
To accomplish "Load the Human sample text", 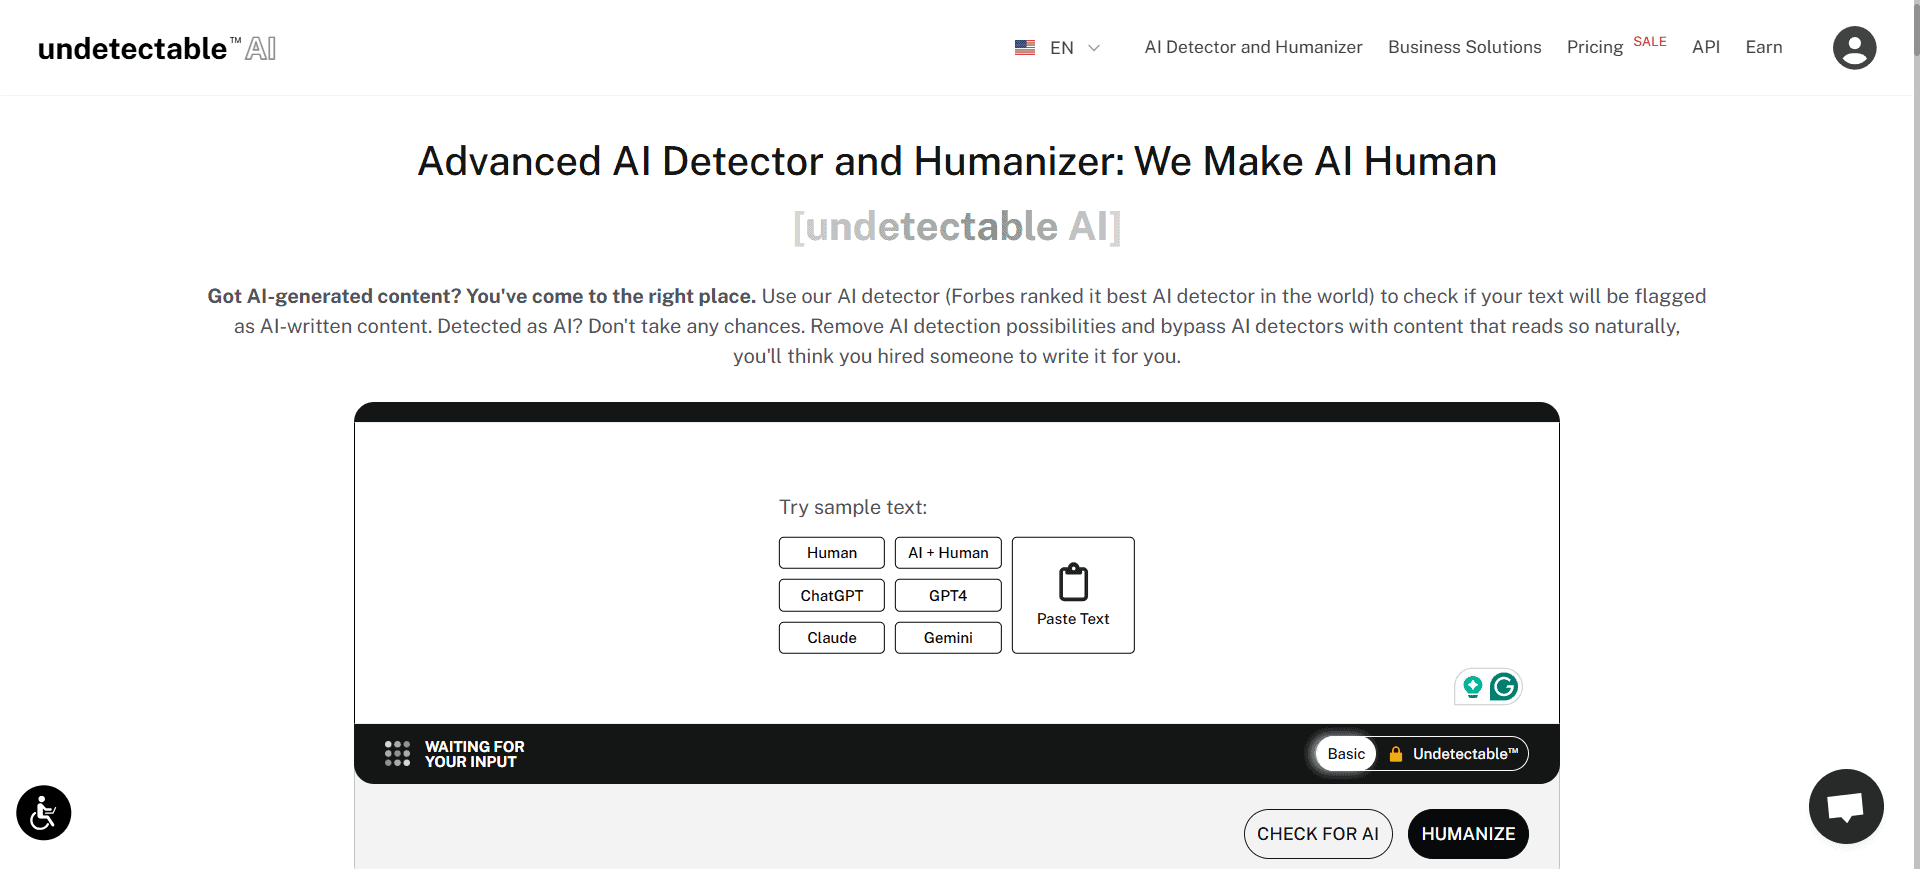I will (x=832, y=553).
